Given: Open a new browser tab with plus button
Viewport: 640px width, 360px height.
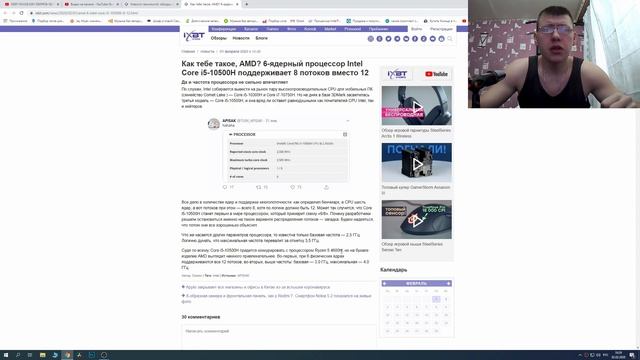Looking at the screenshot, I should pos(246,4).
